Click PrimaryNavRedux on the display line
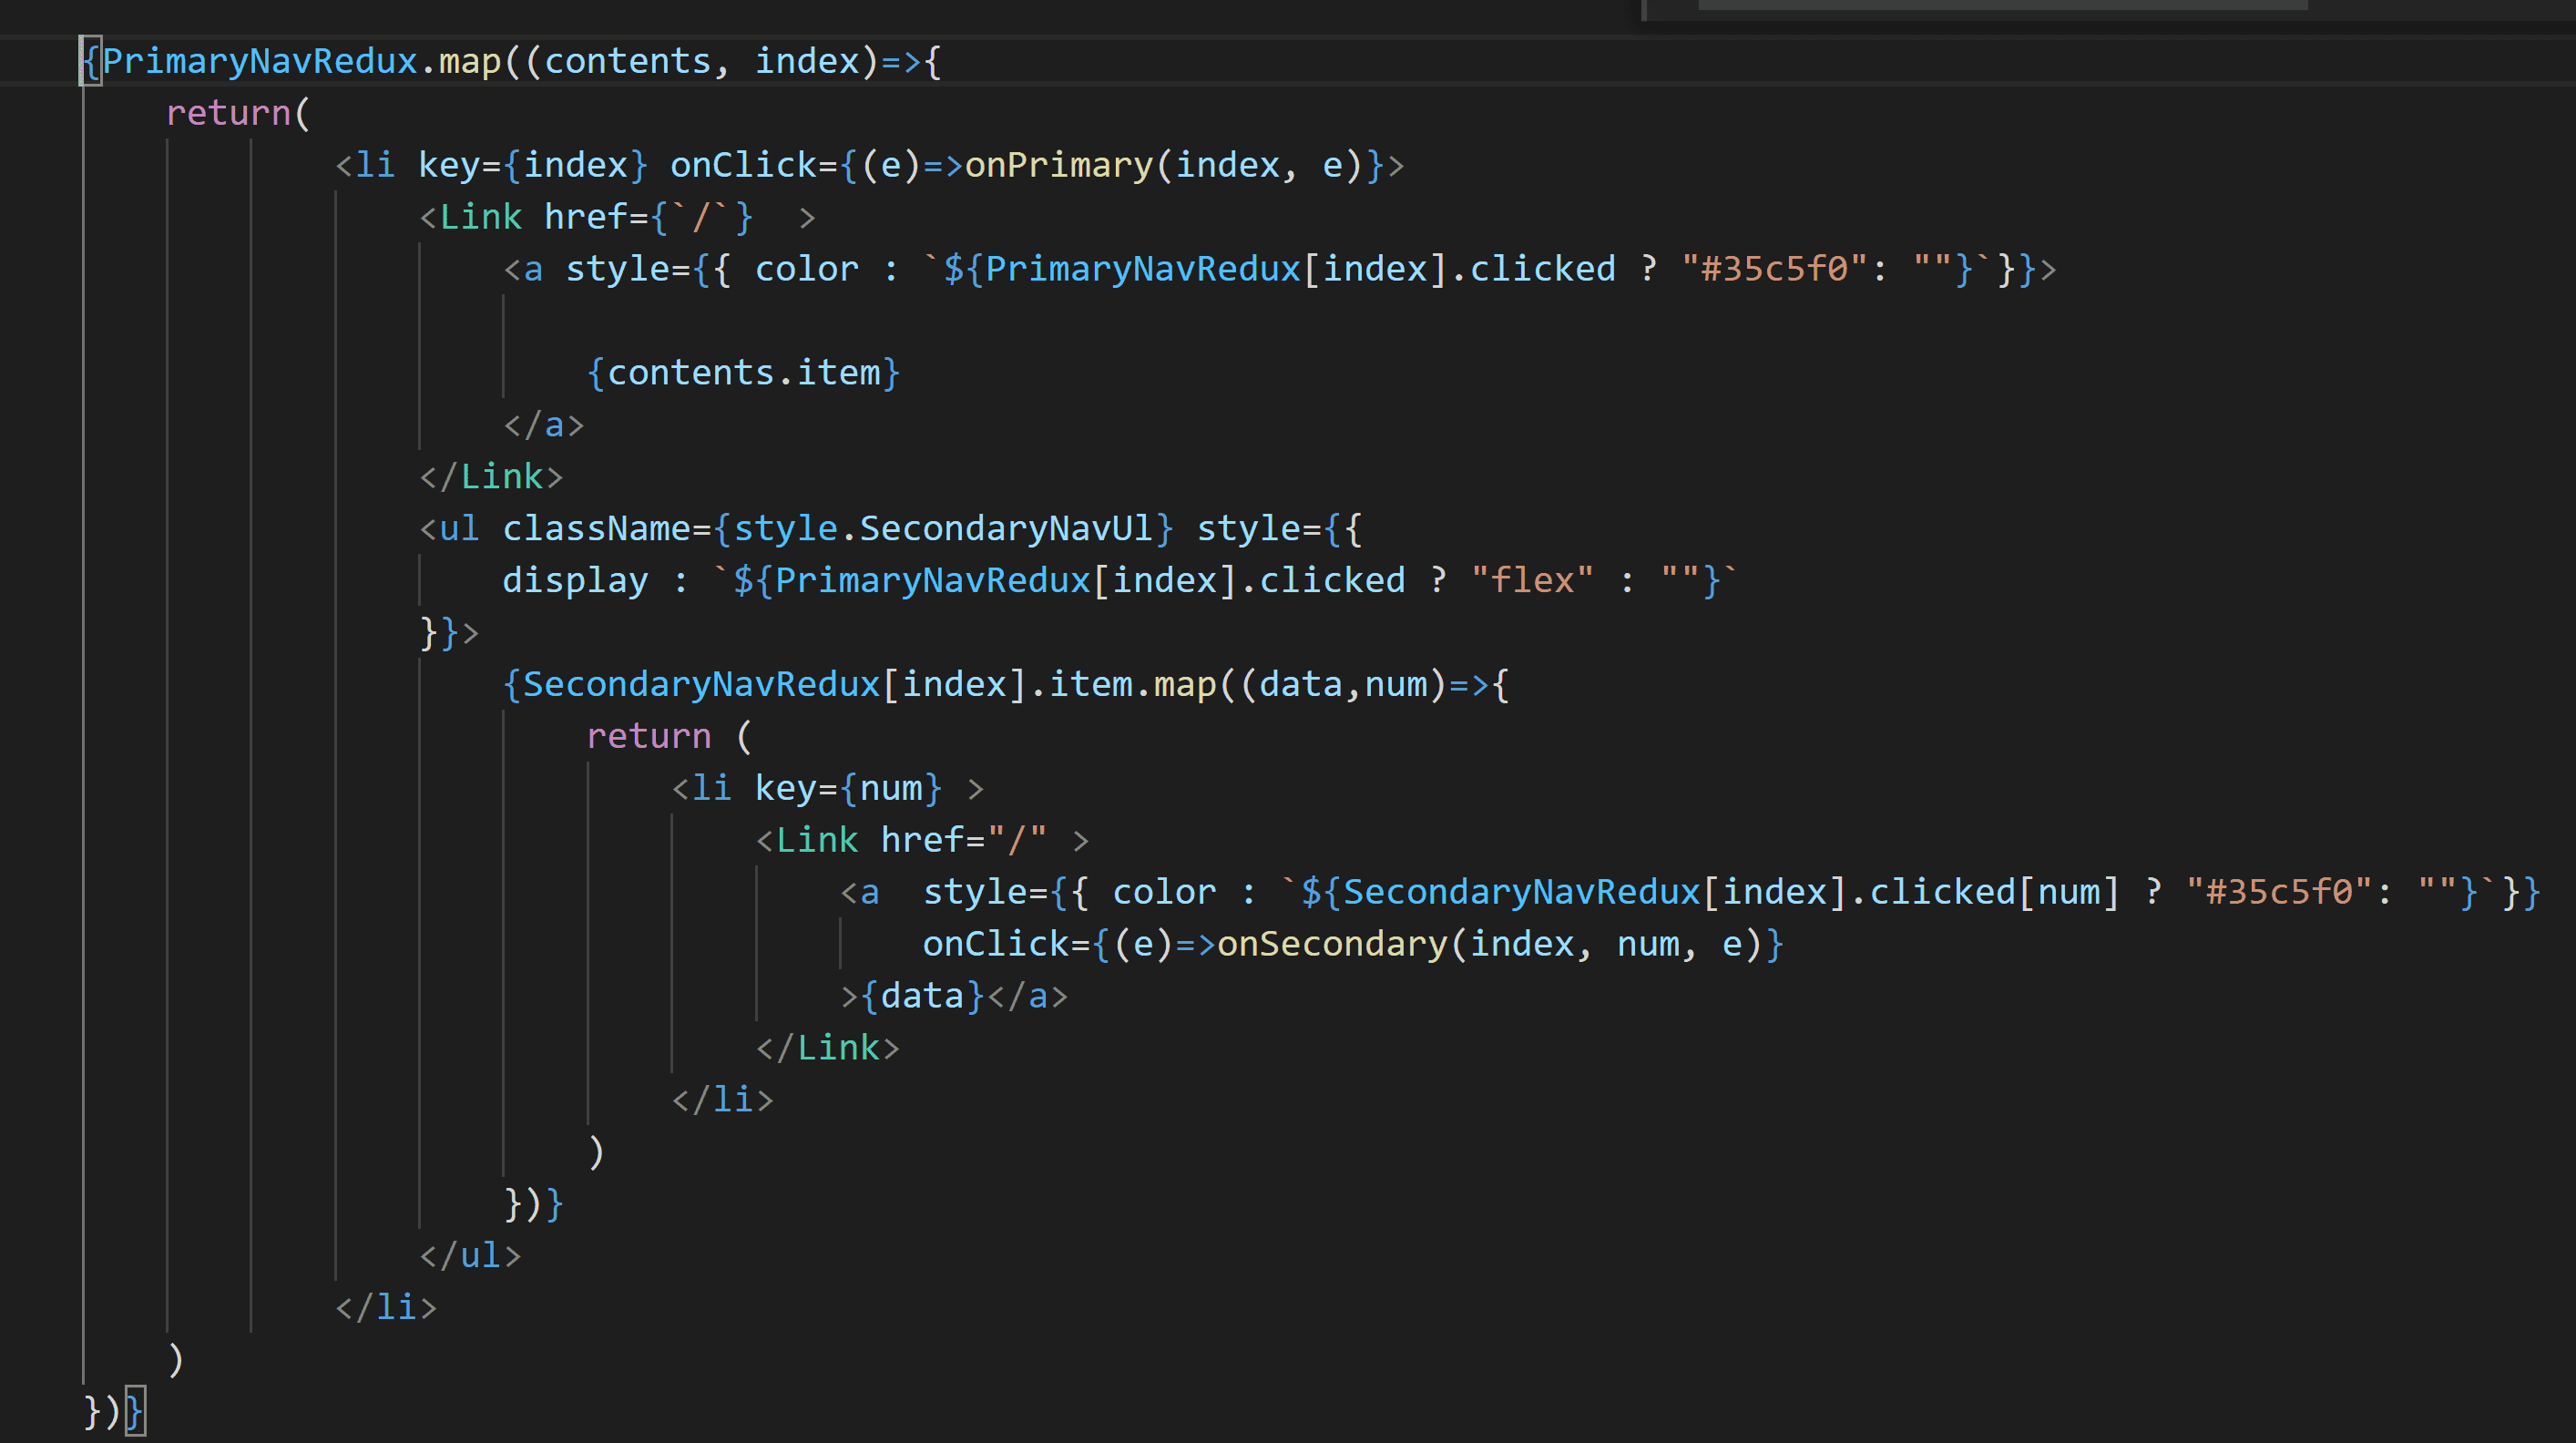The height and width of the screenshot is (1443, 2576). coord(932,580)
